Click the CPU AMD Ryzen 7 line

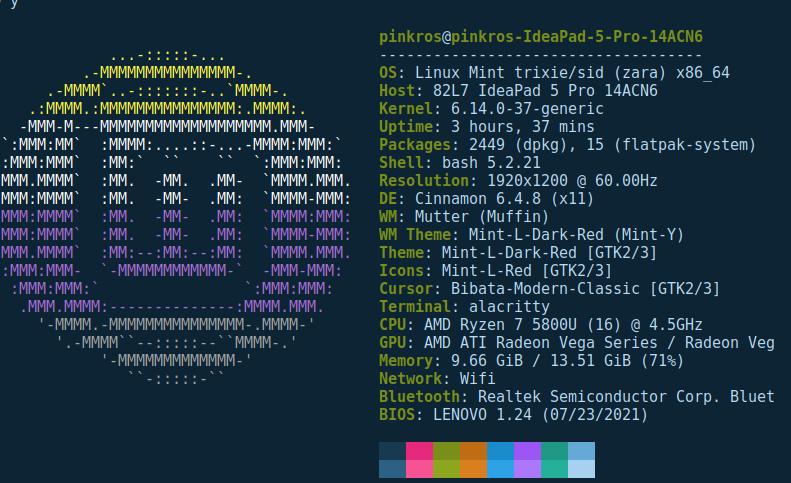pos(541,325)
